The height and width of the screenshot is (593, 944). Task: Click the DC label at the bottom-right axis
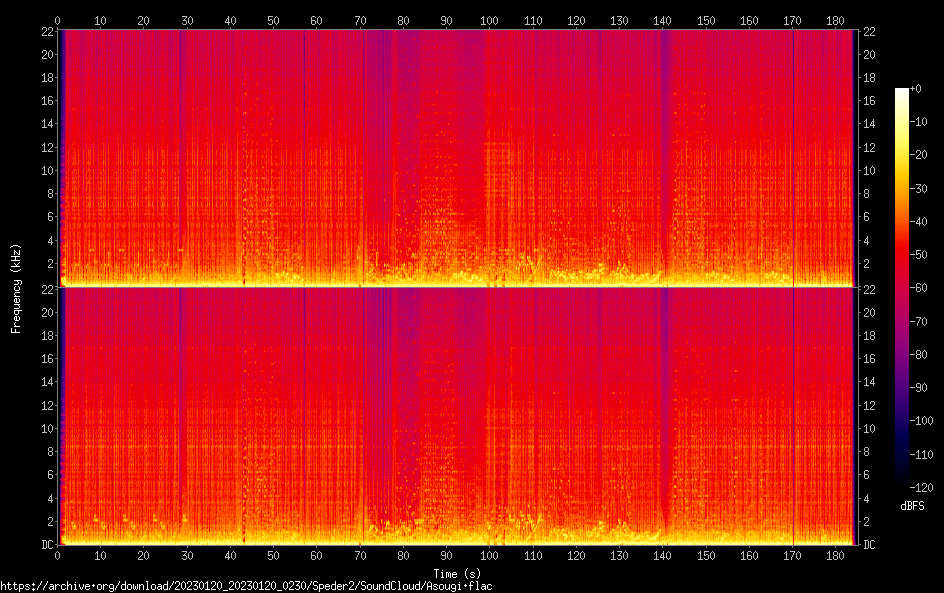pyautogui.click(x=869, y=545)
